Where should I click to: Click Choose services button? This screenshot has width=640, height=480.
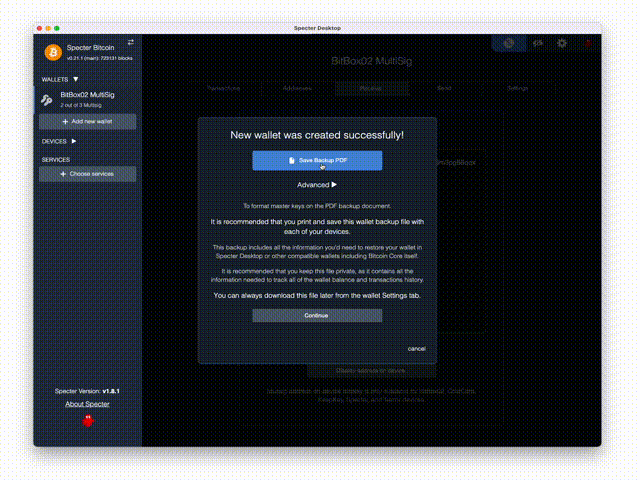tap(87, 174)
